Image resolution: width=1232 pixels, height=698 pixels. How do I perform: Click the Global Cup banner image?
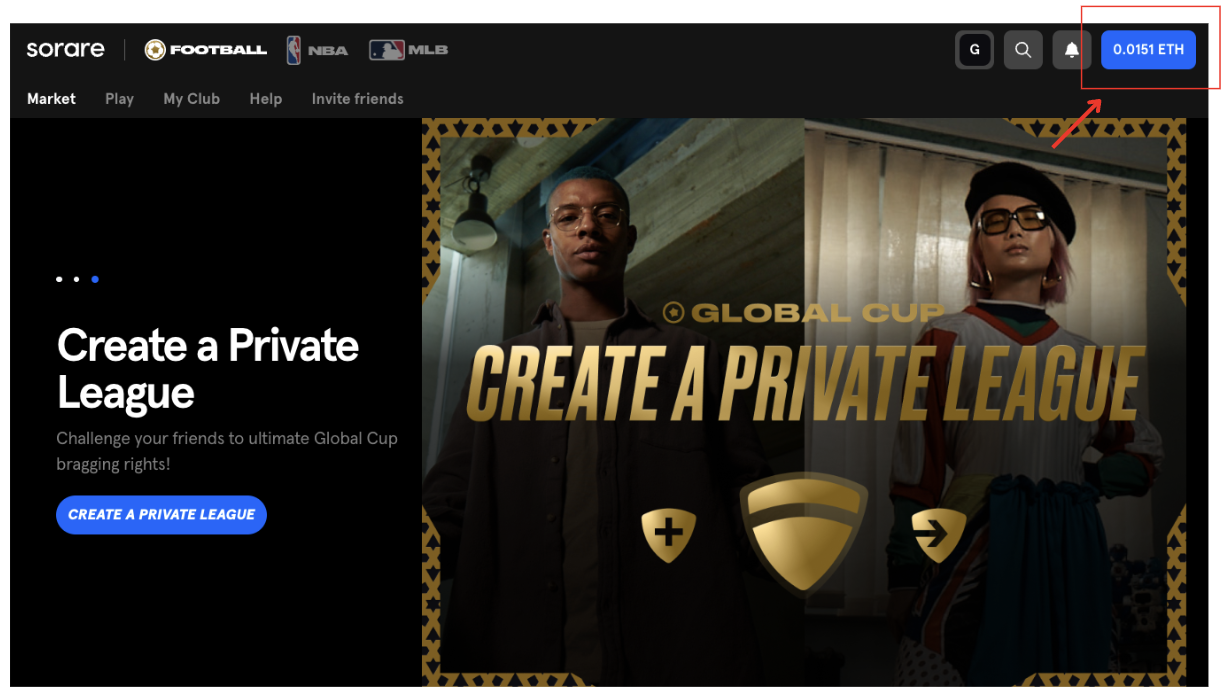(x=804, y=403)
